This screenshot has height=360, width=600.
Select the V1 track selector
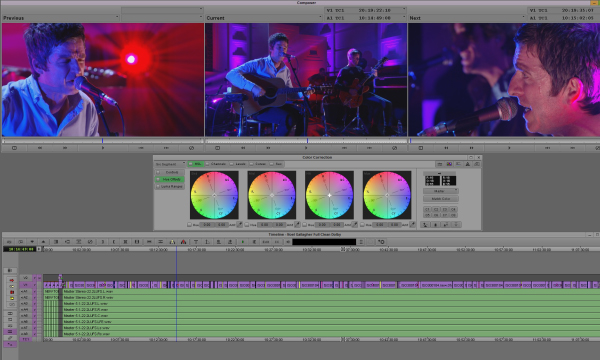pyautogui.click(x=26, y=285)
